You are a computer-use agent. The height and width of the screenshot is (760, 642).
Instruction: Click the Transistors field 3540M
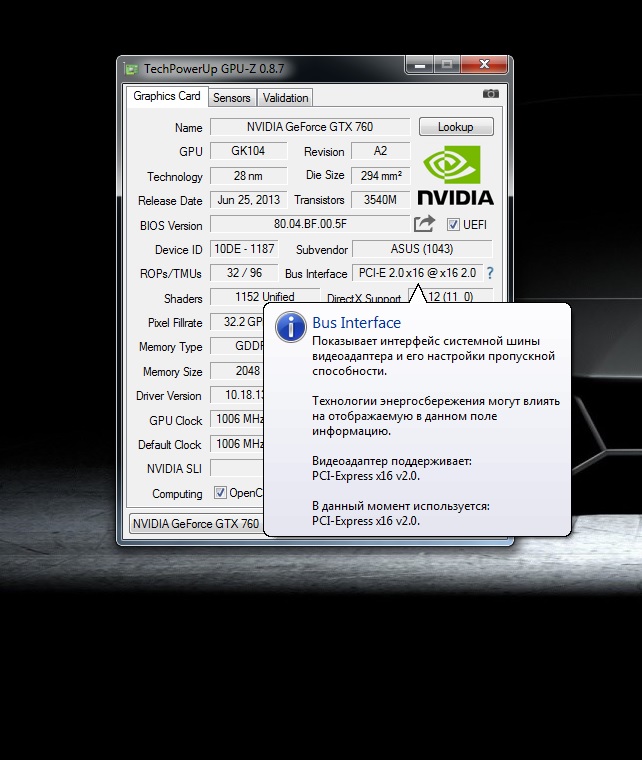[x=380, y=200]
